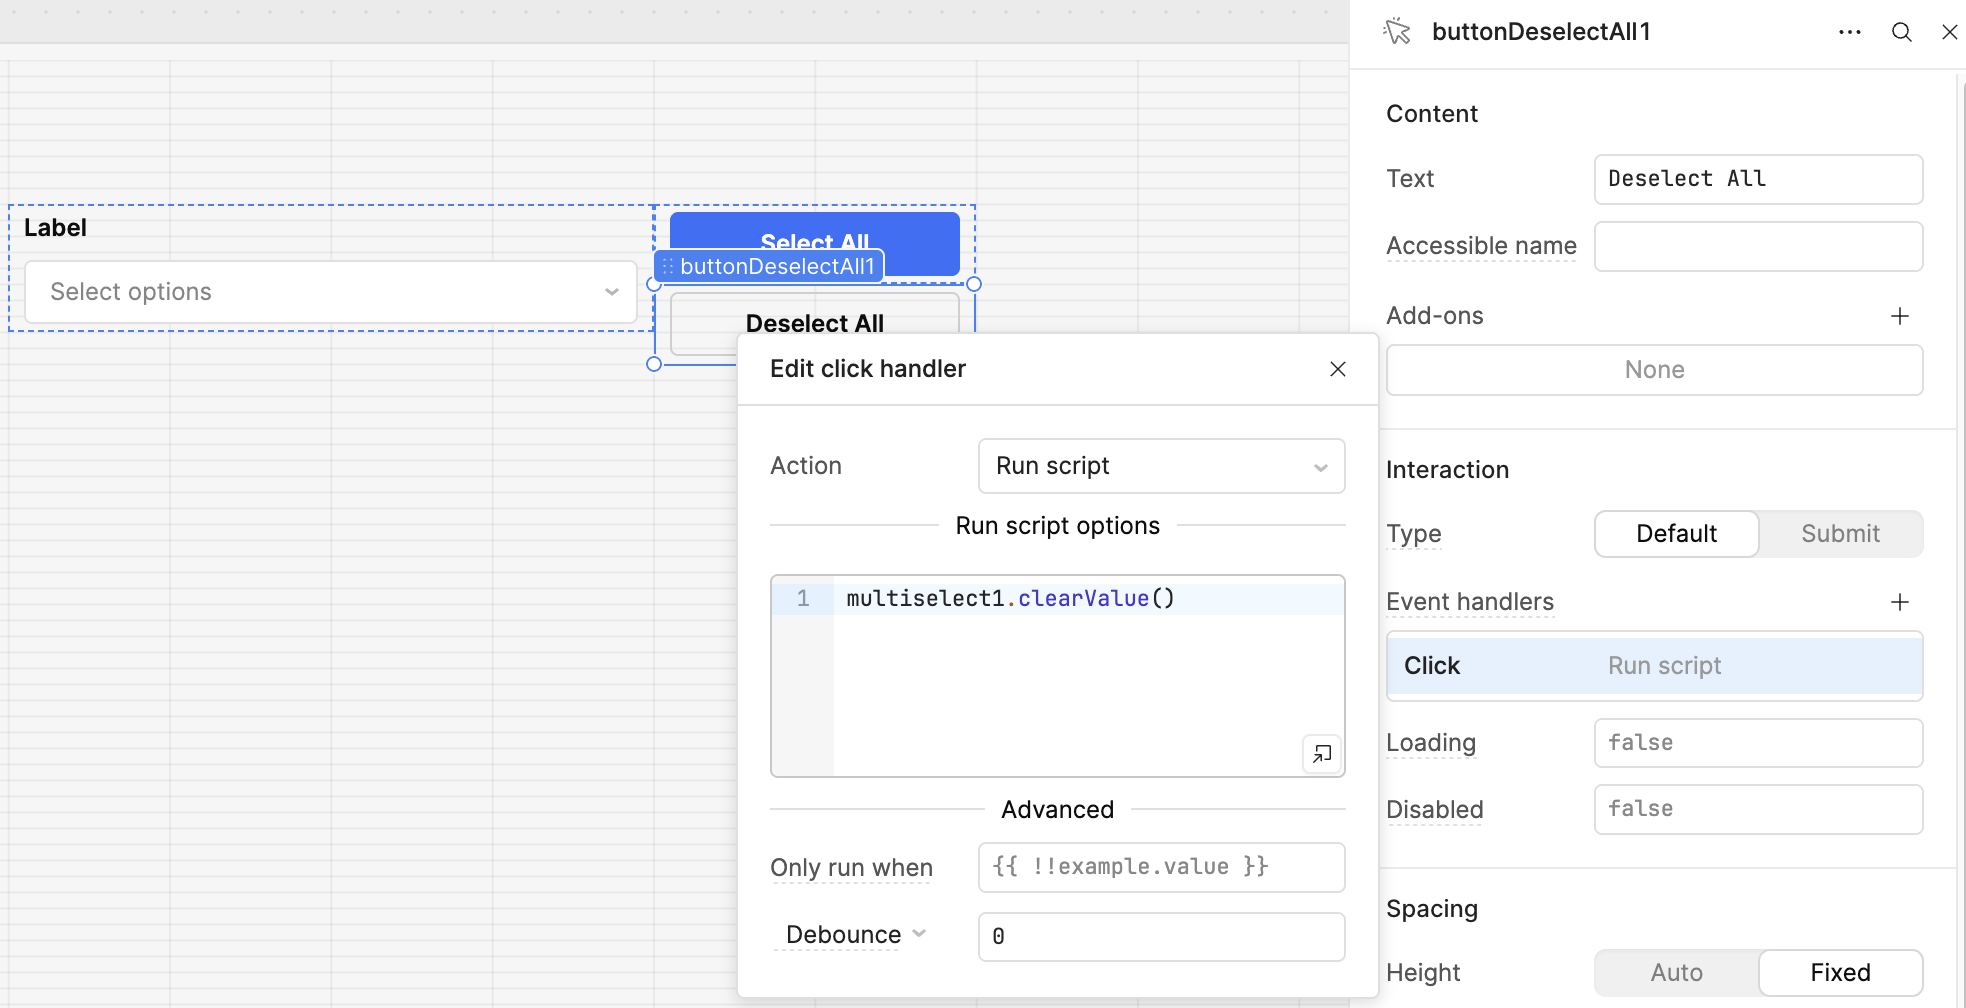1966x1008 pixels.
Task: Close the Edit click handler popup
Action: (1337, 369)
